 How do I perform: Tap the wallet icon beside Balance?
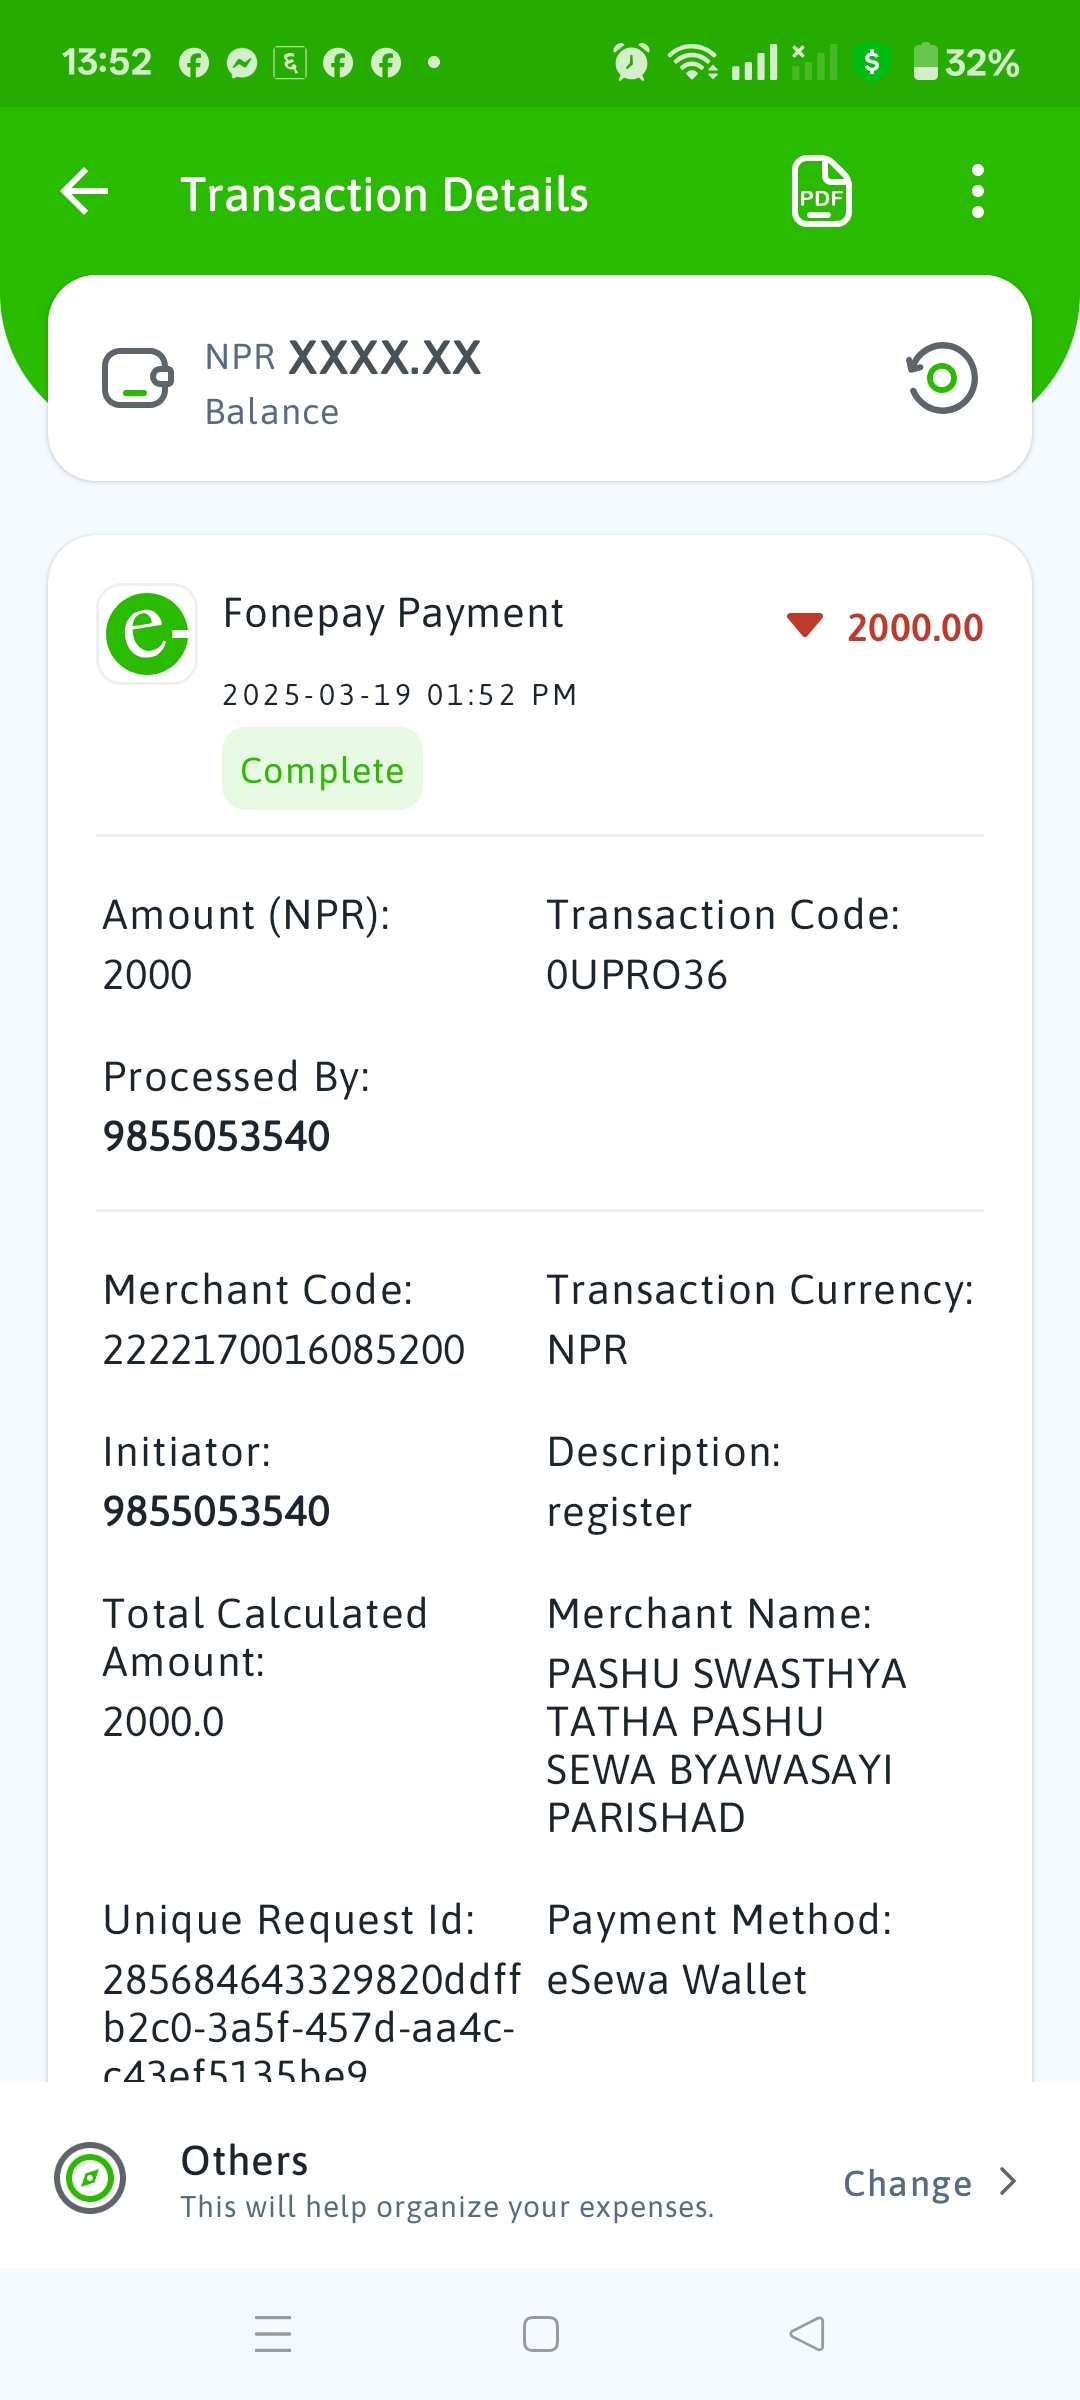point(138,378)
